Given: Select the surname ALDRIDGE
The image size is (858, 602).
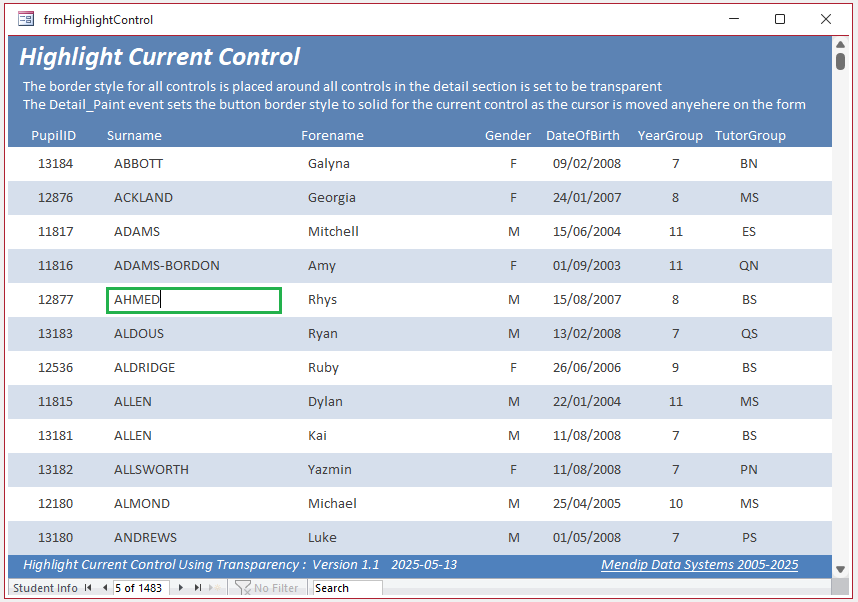Looking at the screenshot, I should 144,367.
